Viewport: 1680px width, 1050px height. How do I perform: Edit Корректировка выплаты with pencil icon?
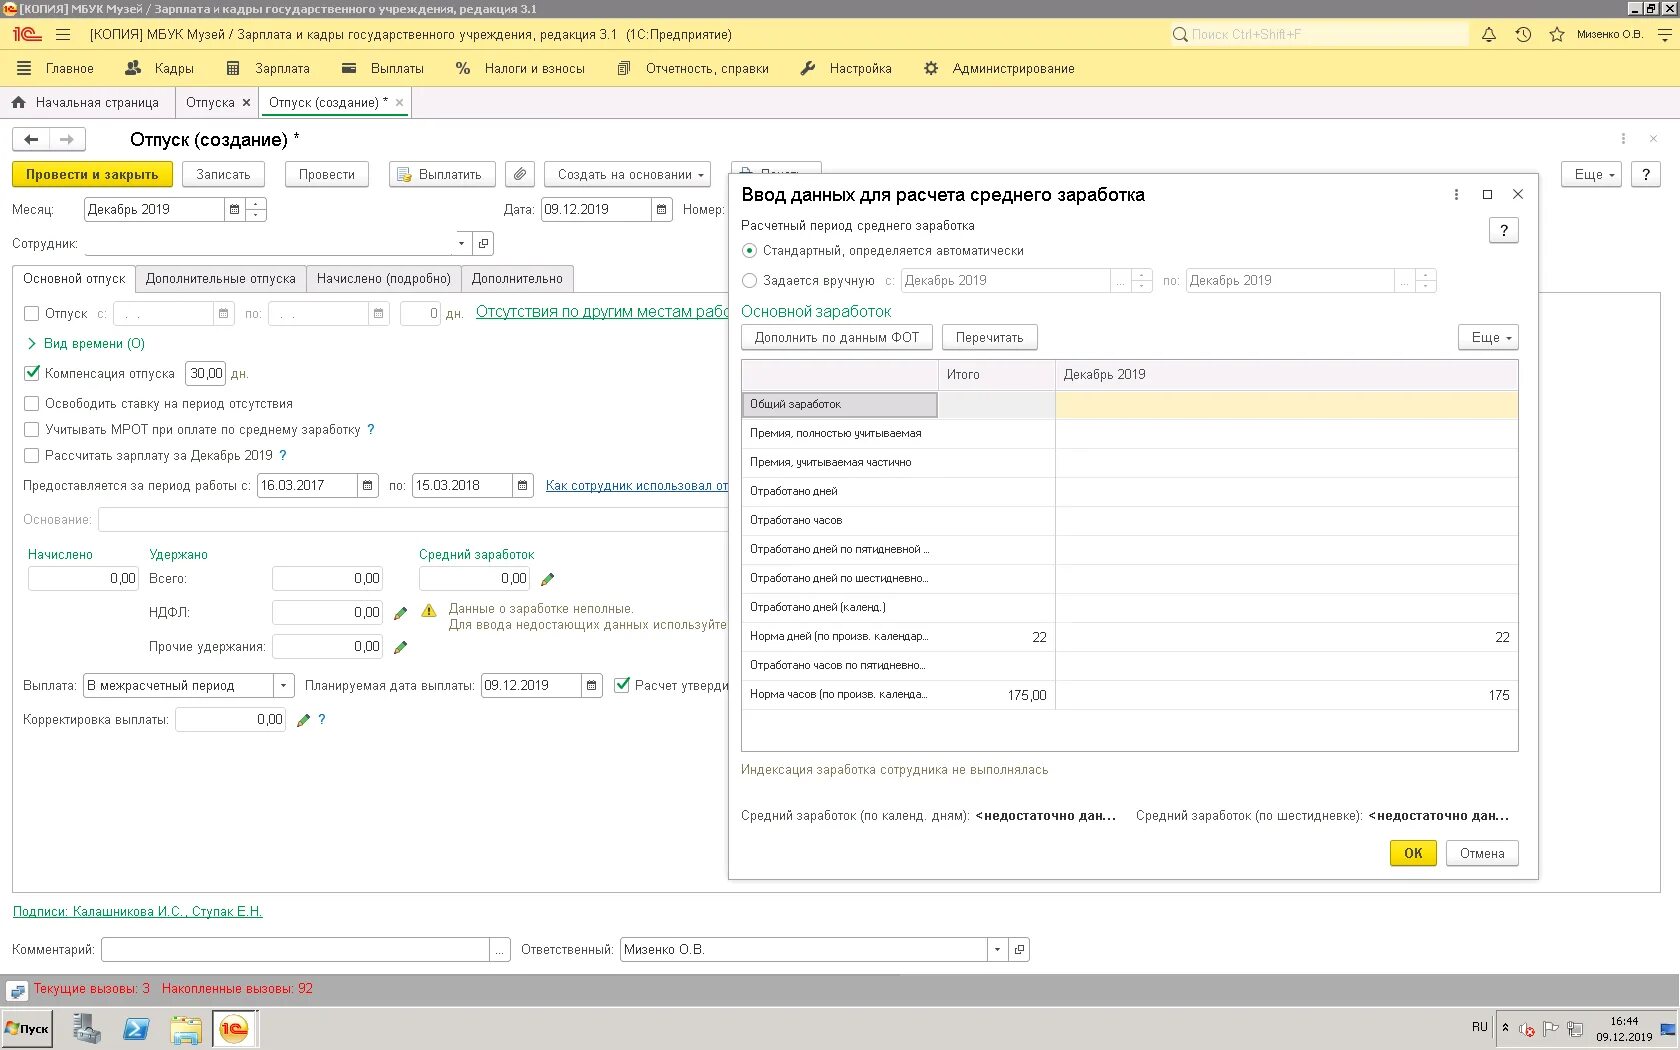click(x=303, y=720)
